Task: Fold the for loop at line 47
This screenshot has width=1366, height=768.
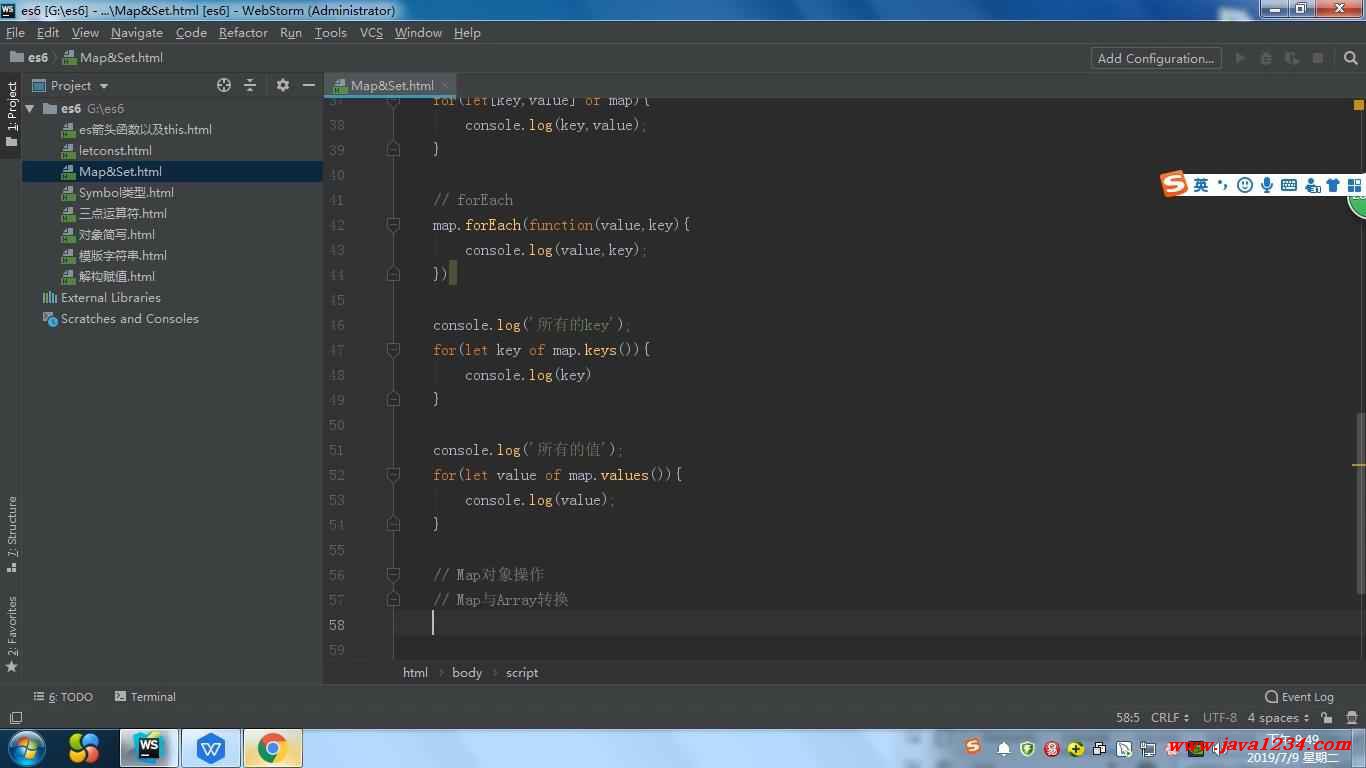Action: (393, 350)
